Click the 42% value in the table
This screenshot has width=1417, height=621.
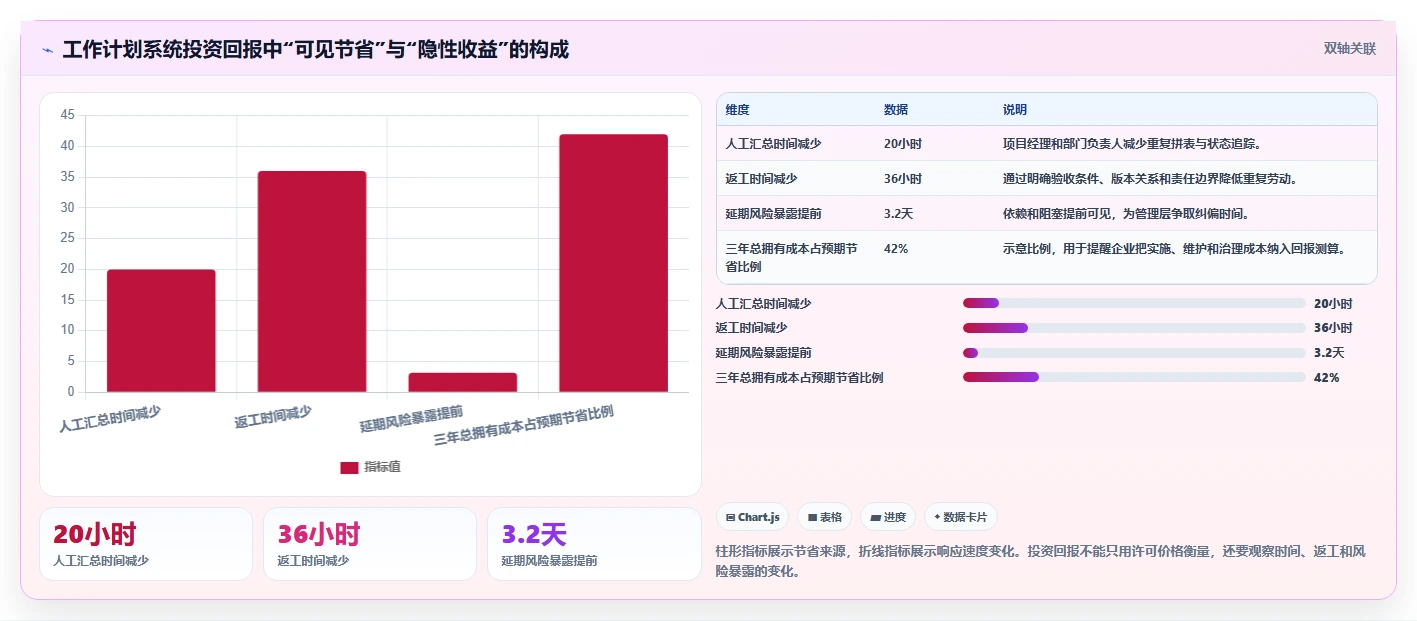pos(896,249)
